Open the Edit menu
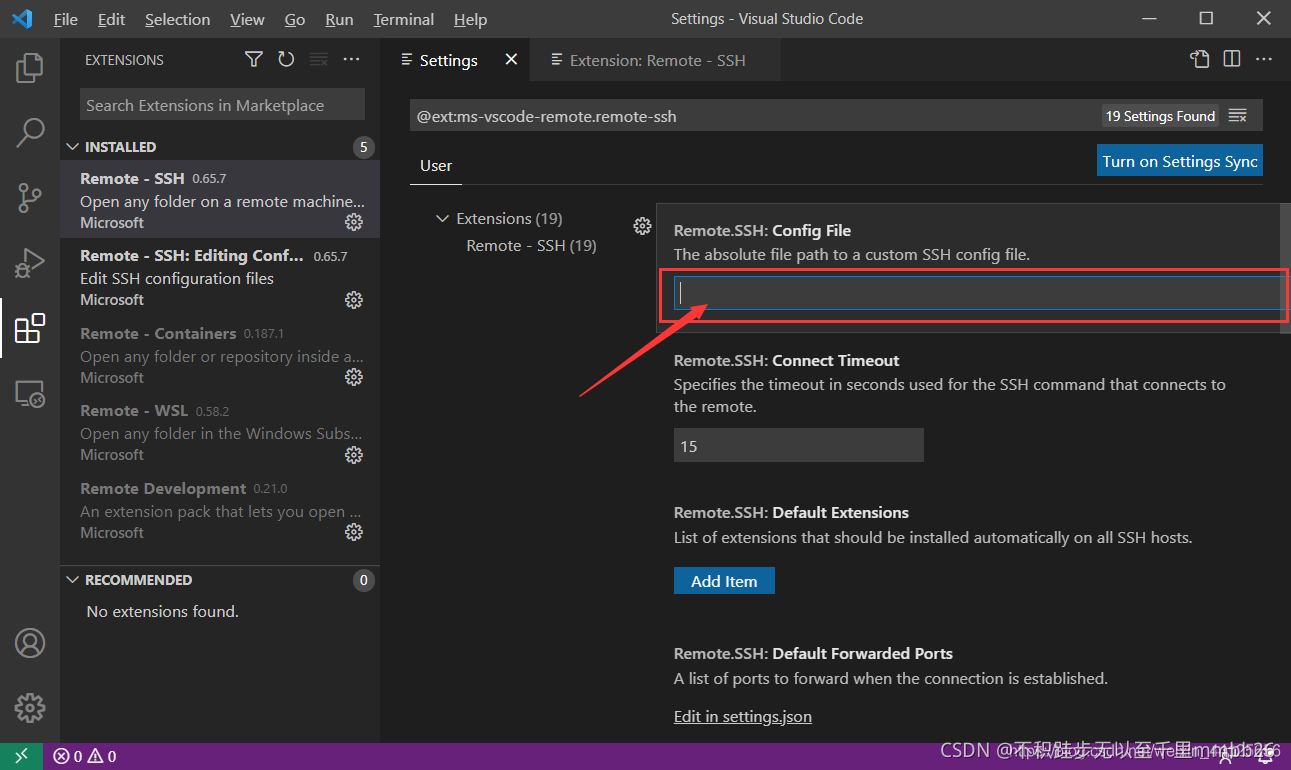The image size is (1291, 770). pos(112,19)
